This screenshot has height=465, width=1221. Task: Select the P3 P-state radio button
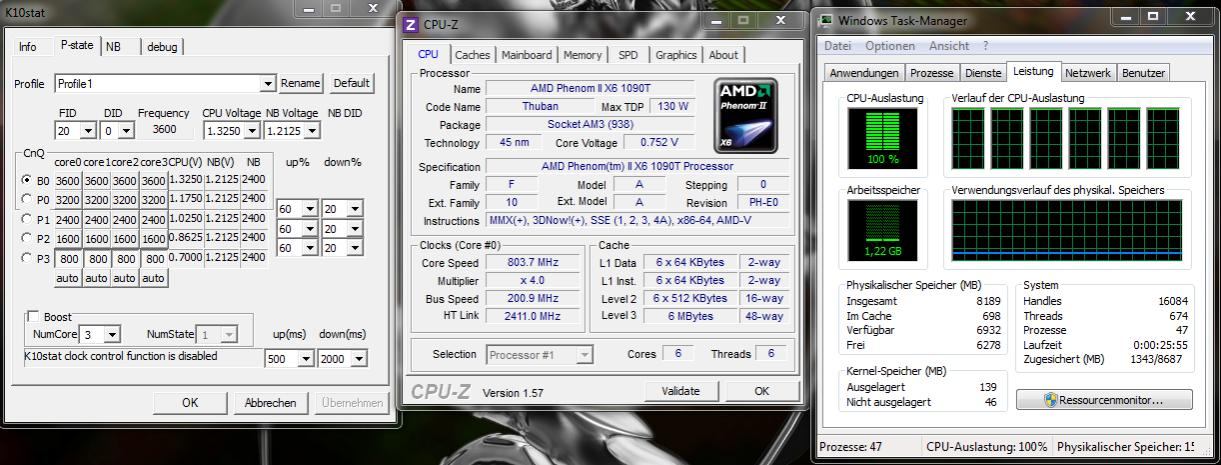coord(27,257)
